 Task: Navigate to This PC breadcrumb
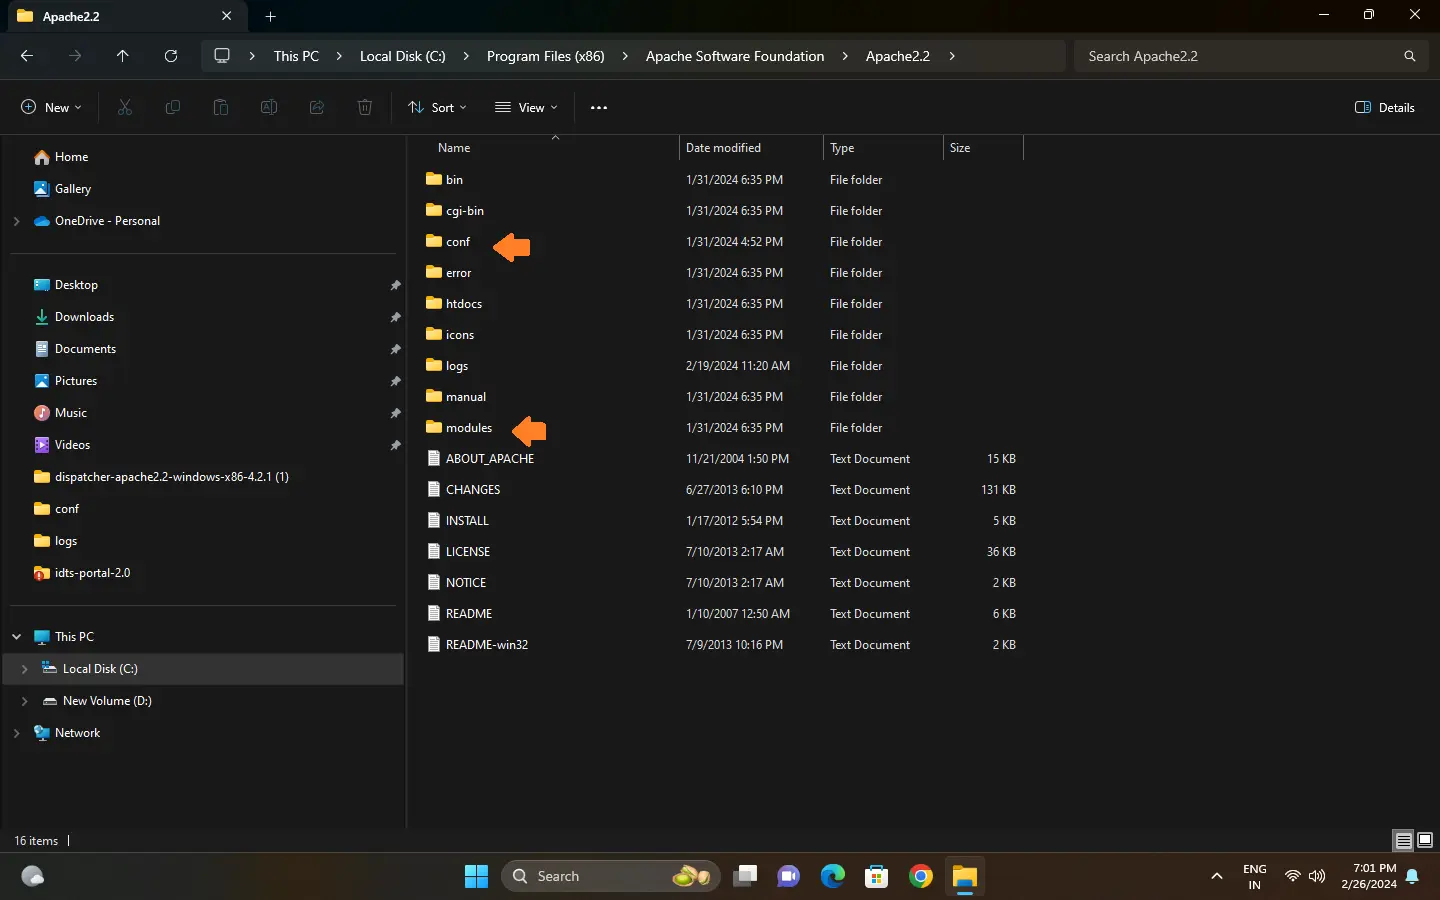point(296,56)
